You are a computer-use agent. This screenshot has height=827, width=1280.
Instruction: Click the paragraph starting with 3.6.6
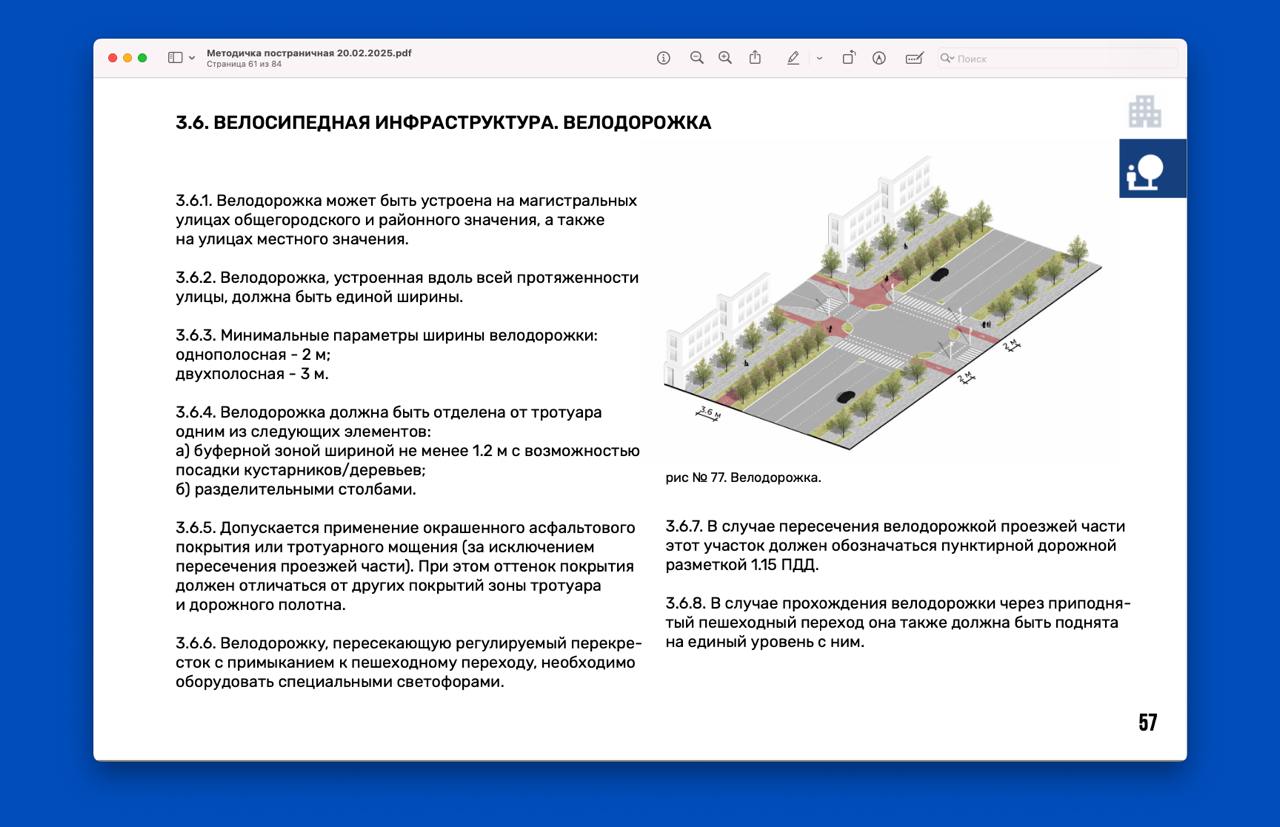click(409, 663)
